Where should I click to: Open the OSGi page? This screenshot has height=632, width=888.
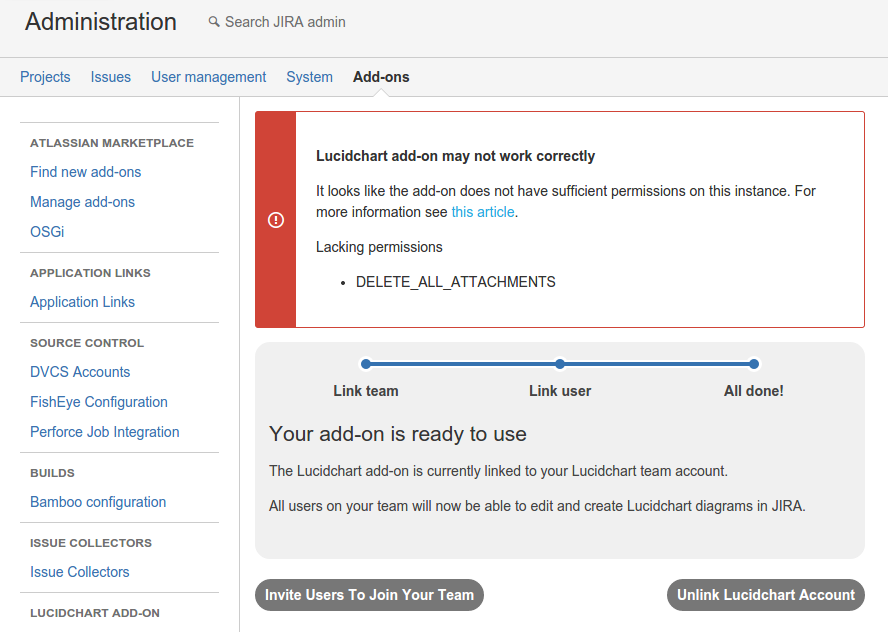47,232
